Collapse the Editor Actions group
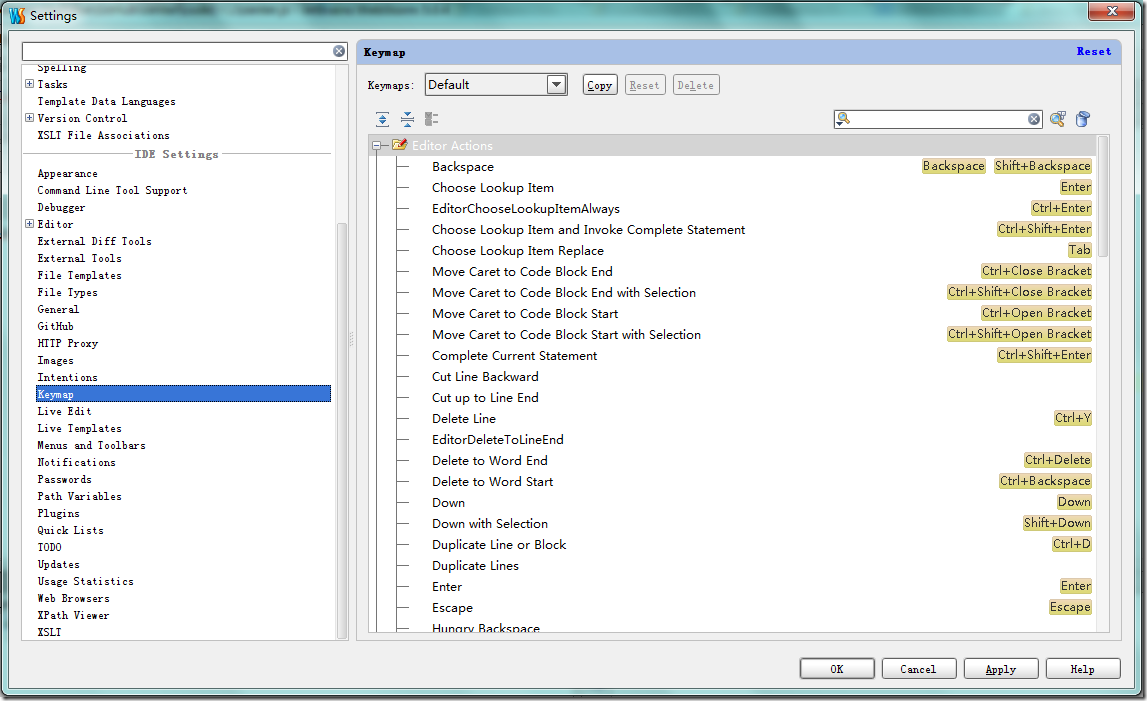The image size is (1147, 701). 376,146
